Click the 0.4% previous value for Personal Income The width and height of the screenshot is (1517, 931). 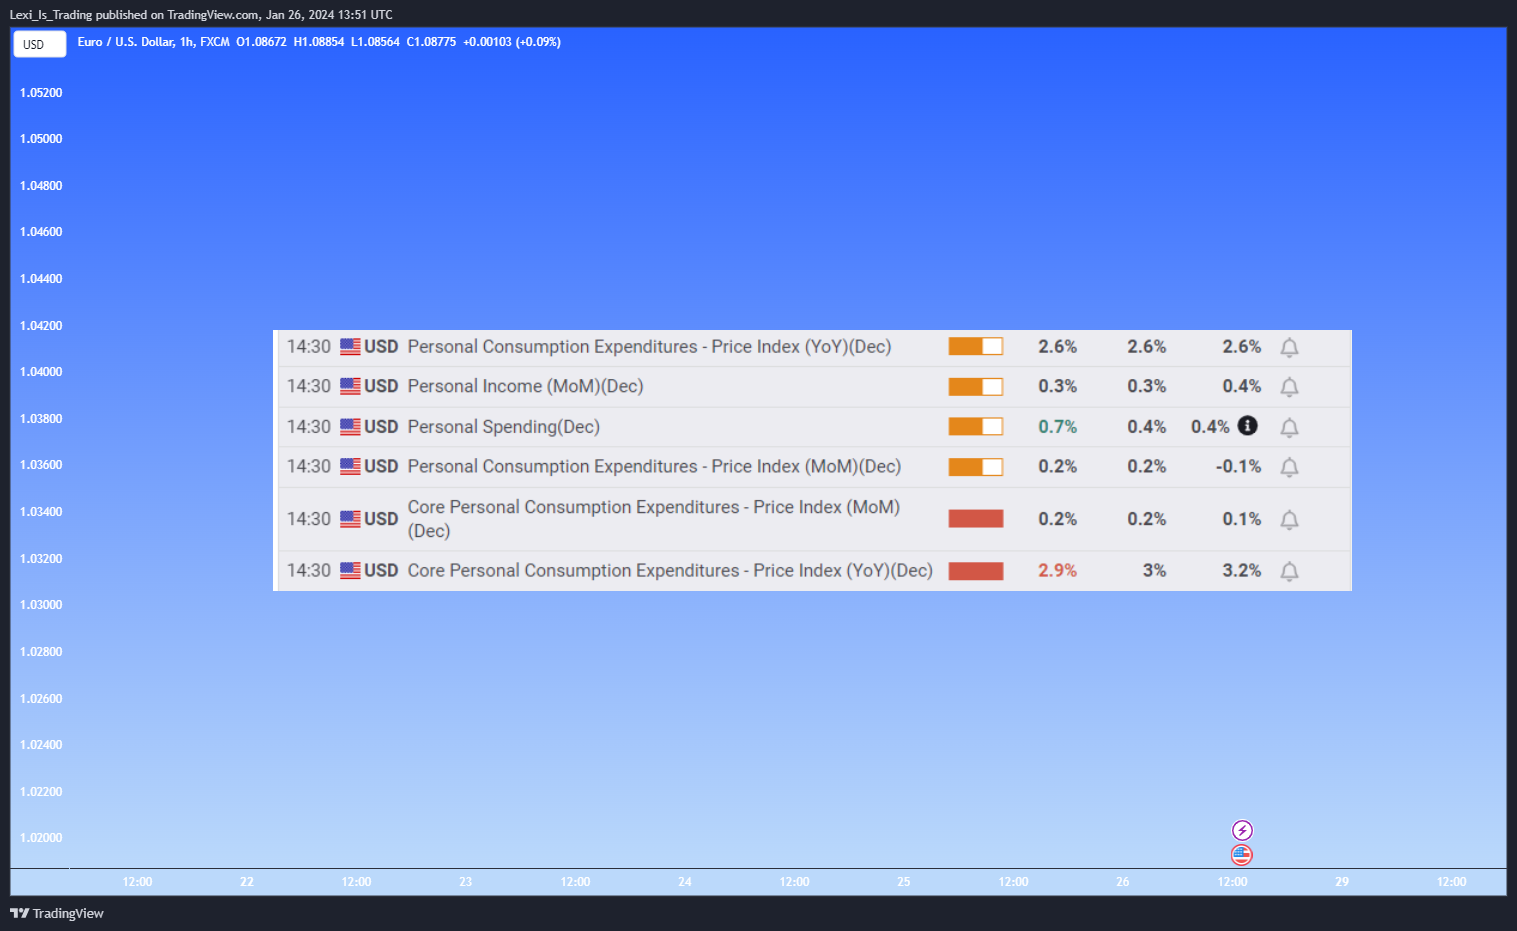coord(1242,386)
